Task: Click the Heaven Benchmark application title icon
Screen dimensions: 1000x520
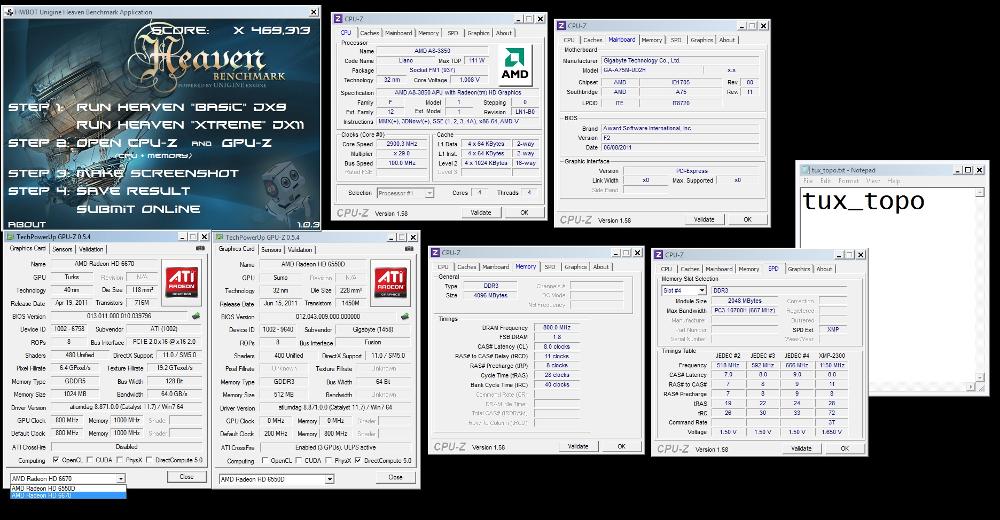Action: [x=8, y=11]
